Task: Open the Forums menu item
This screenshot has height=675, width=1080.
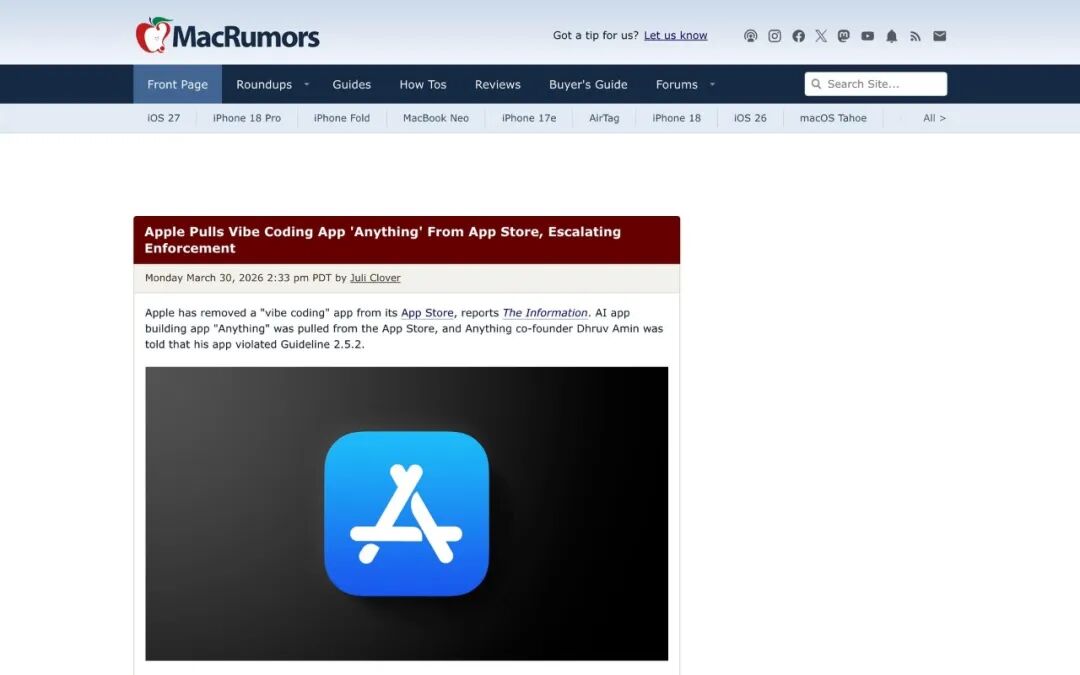Action: [x=676, y=84]
